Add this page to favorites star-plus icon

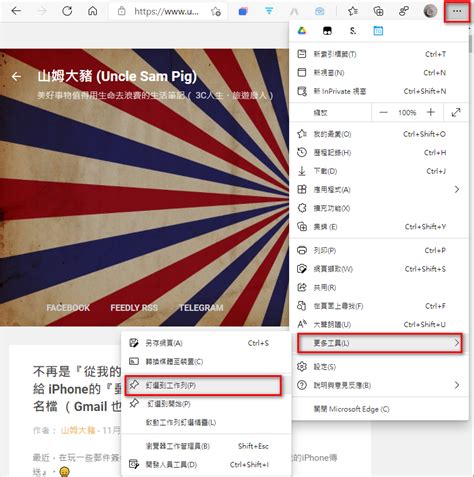(x=216, y=12)
